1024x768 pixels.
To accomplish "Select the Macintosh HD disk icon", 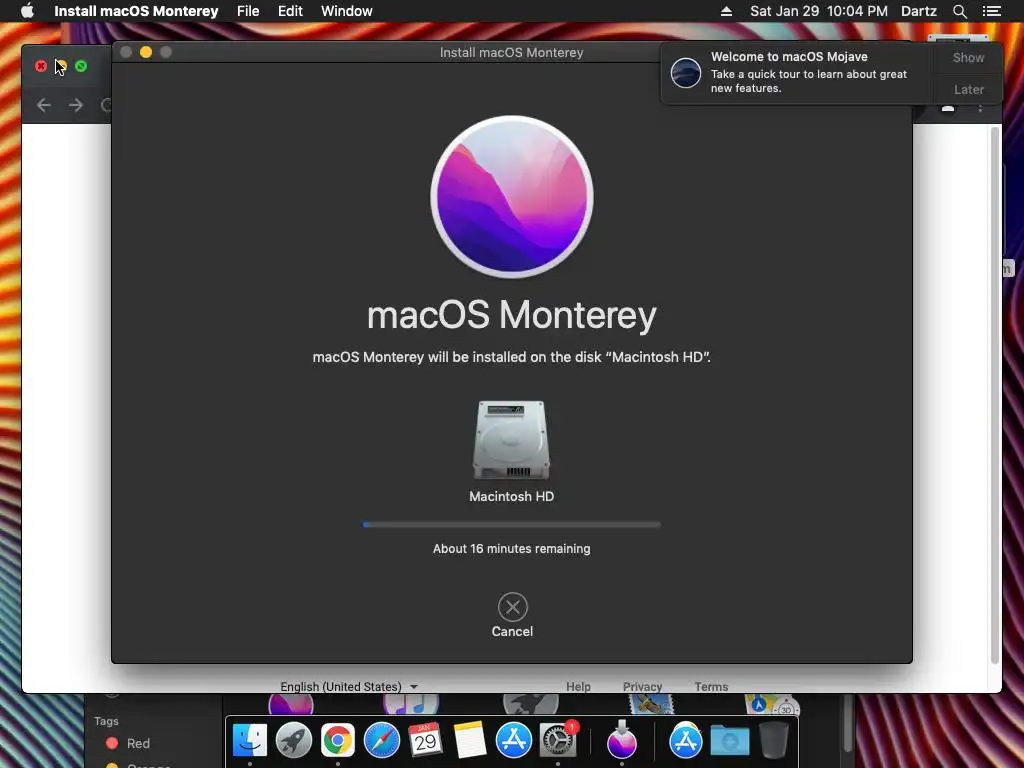I will point(511,440).
